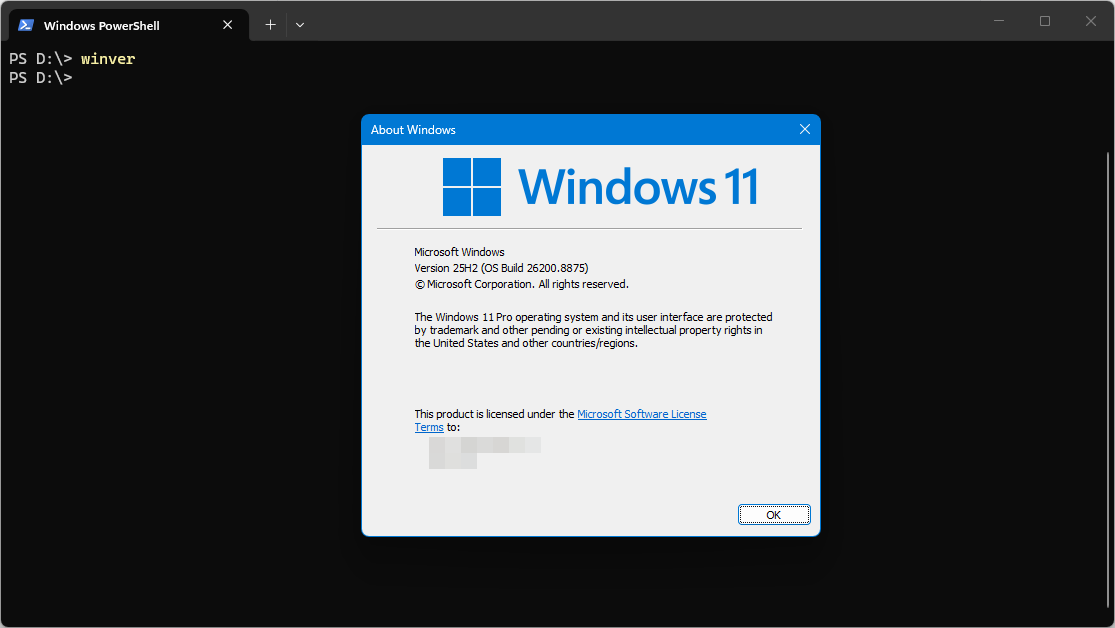1115x628 pixels.
Task: Minimize the terminal window
Action: (998, 21)
